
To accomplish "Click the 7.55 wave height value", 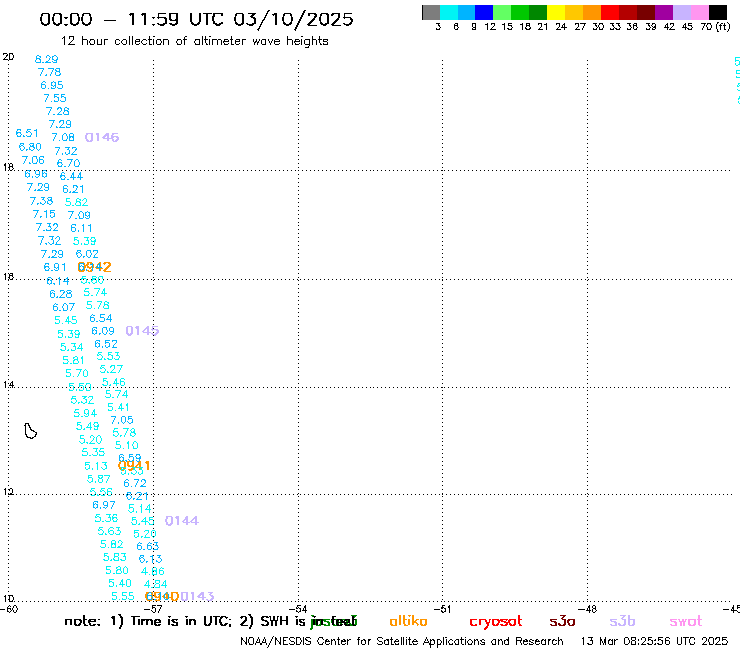I will click(55, 98).
